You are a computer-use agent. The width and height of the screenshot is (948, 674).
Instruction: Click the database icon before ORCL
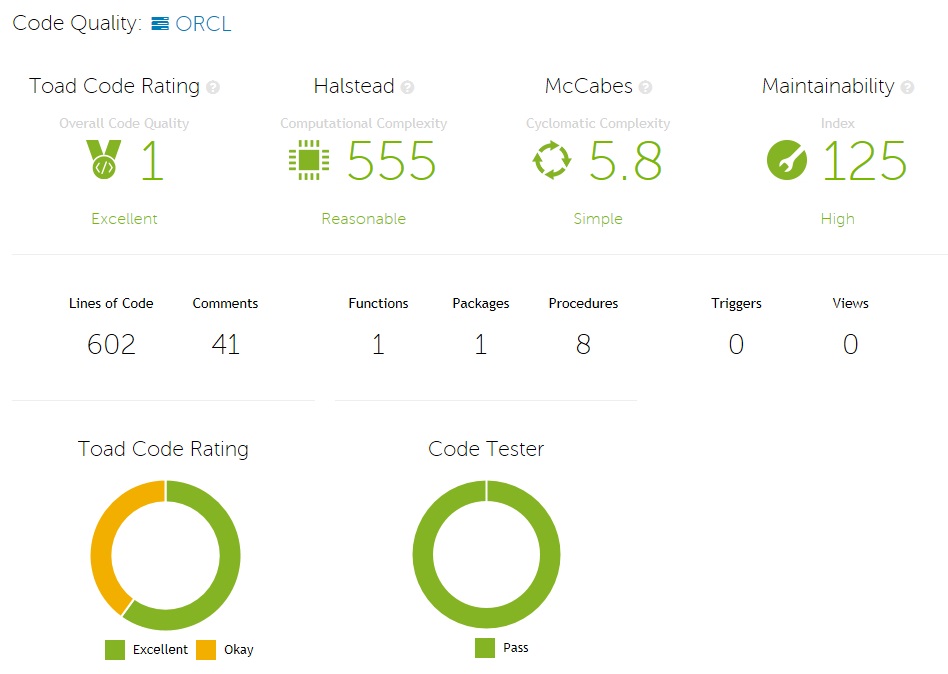[160, 24]
